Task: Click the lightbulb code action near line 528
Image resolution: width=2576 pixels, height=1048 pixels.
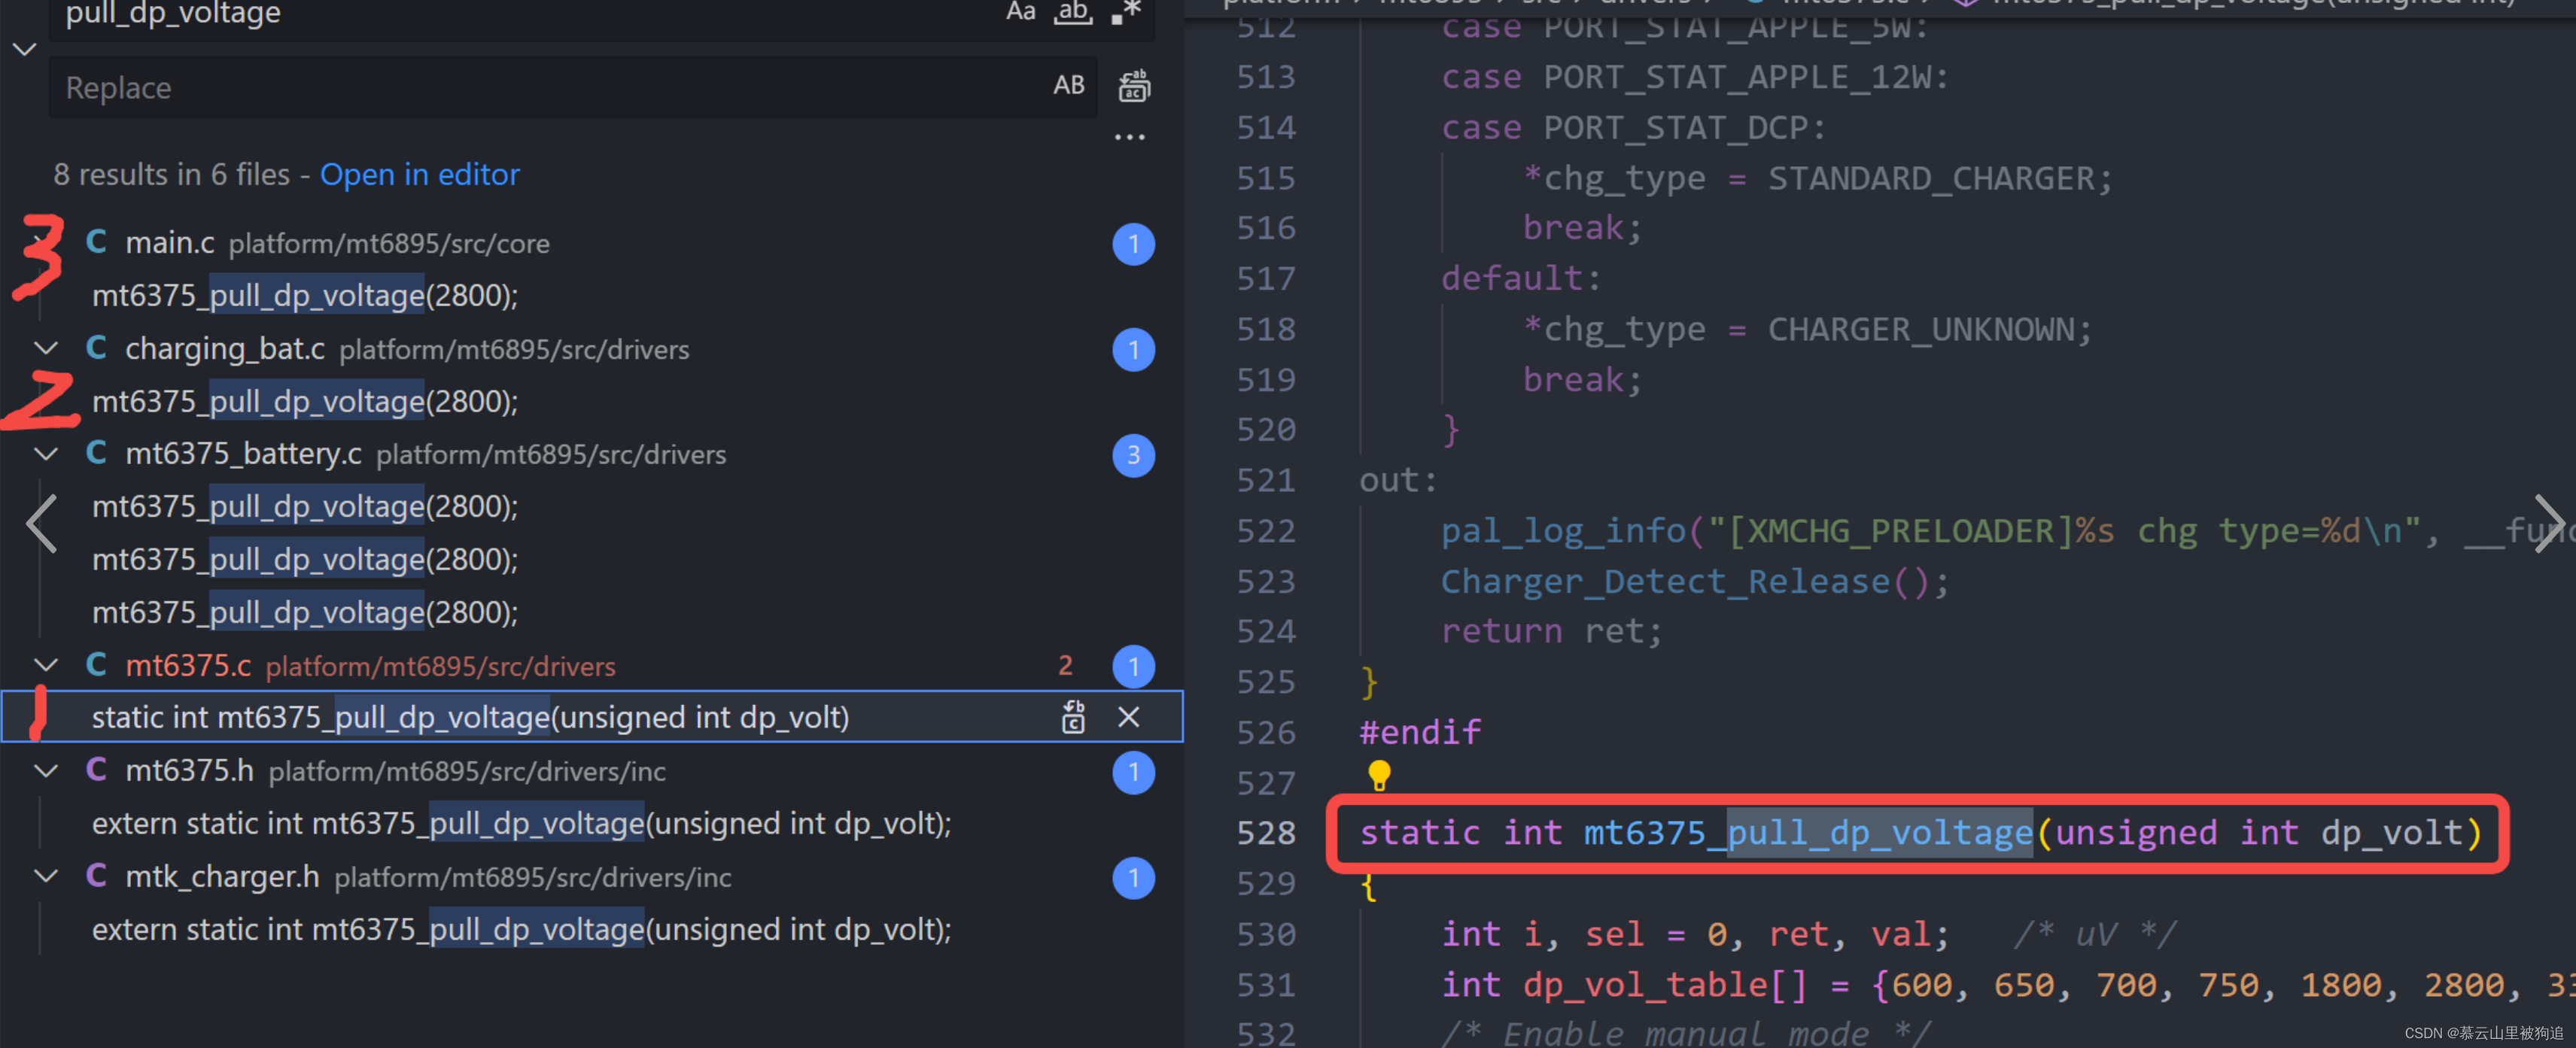Action: coord(1380,773)
